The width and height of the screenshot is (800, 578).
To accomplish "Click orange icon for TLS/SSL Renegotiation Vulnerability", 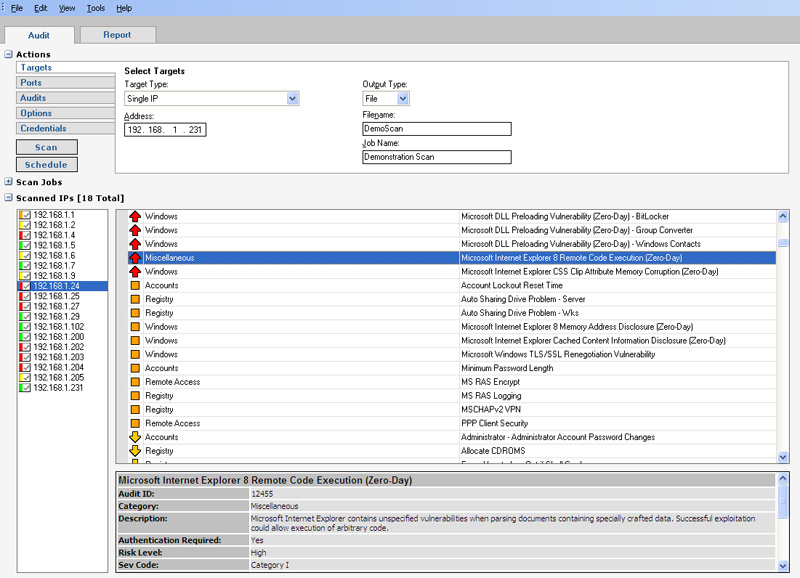I will click(x=135, y=354).
